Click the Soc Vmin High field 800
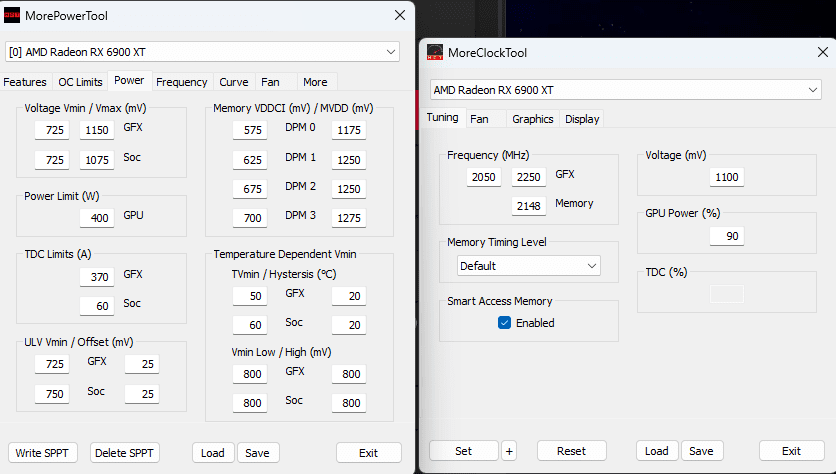Screen dimensions: 836x474 (x=349, y=403)
